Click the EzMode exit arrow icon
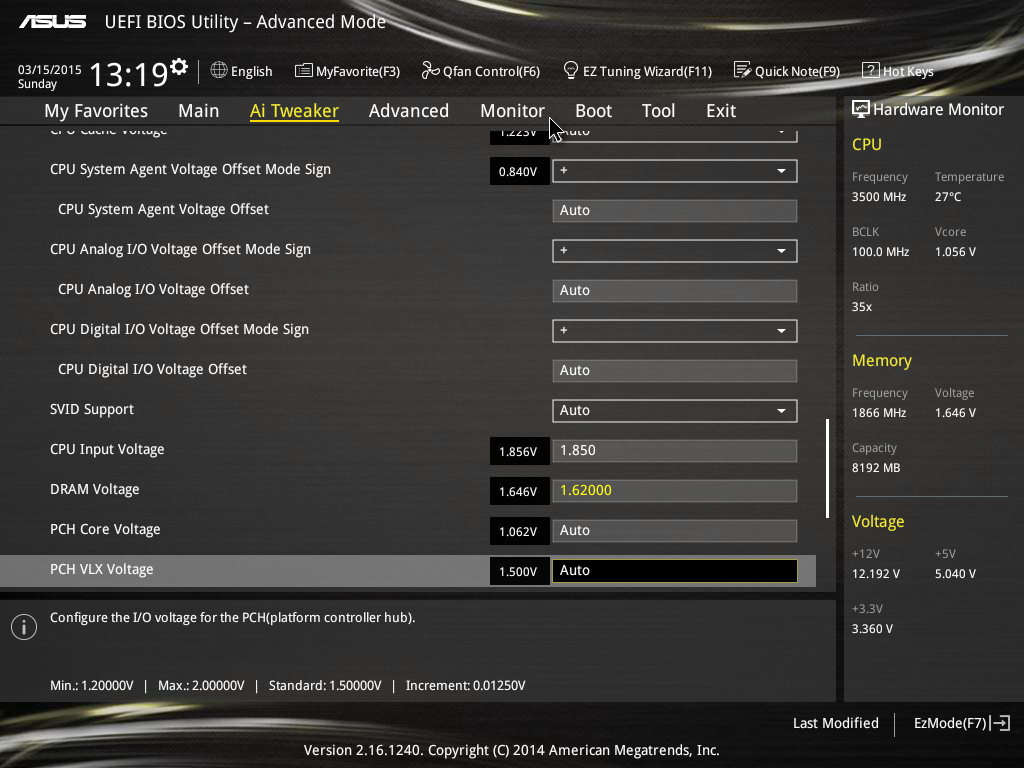Screen dimensions: 1024x768 click(1000, 723)
